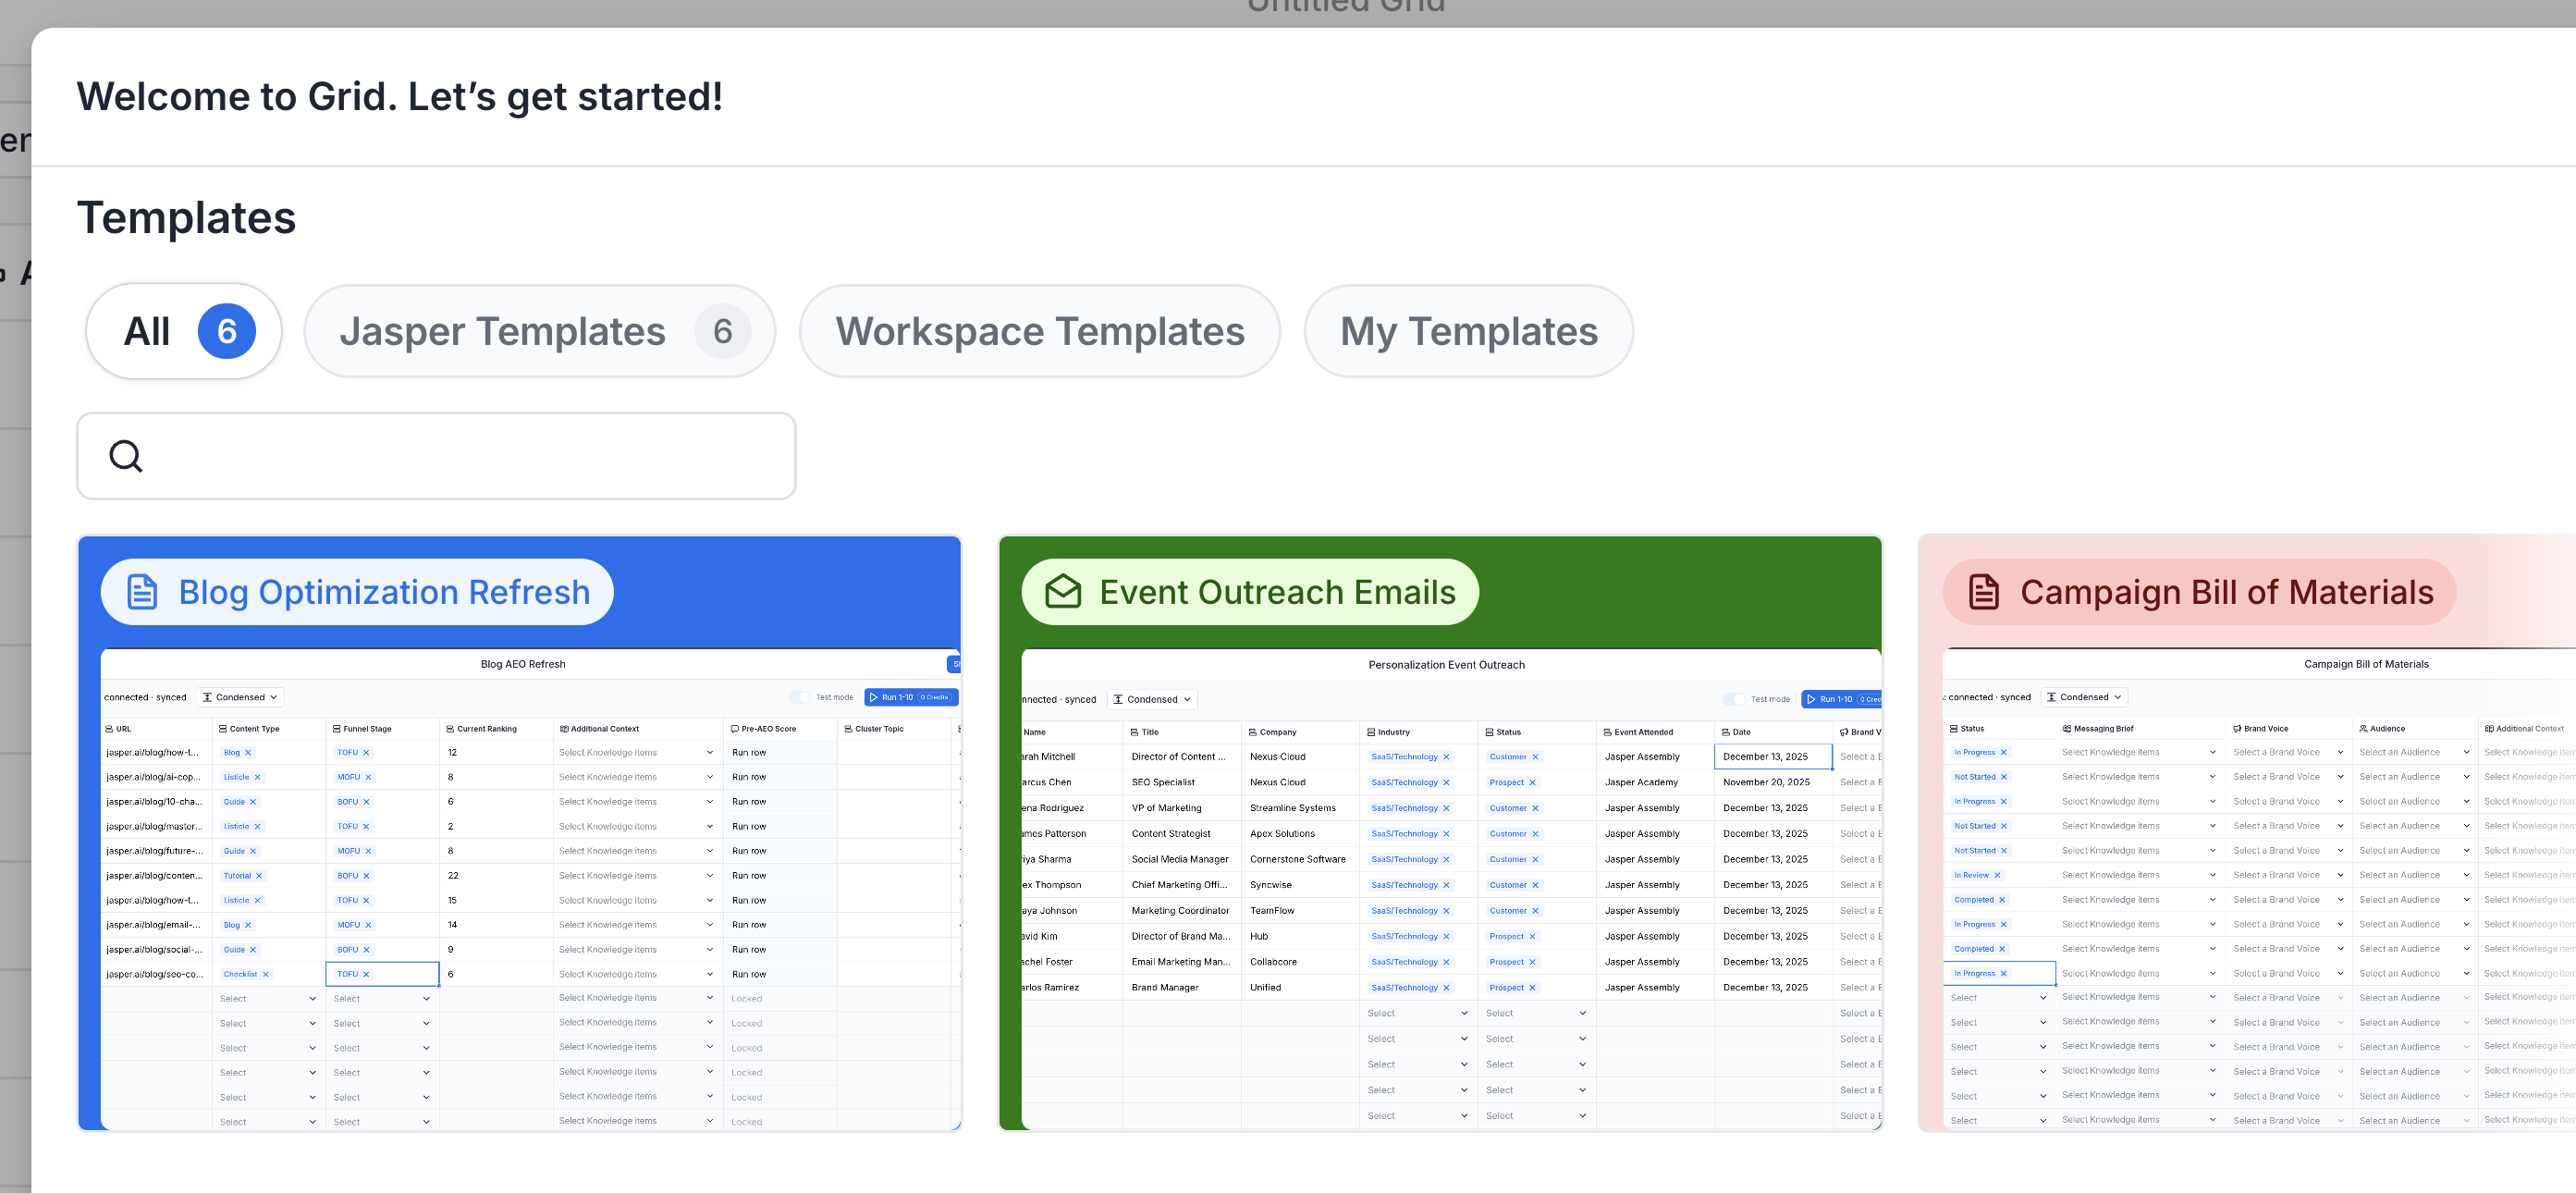Switch to the Jasper Templates tab
The image size is (2576, 1193).
(x=540, y=331)
